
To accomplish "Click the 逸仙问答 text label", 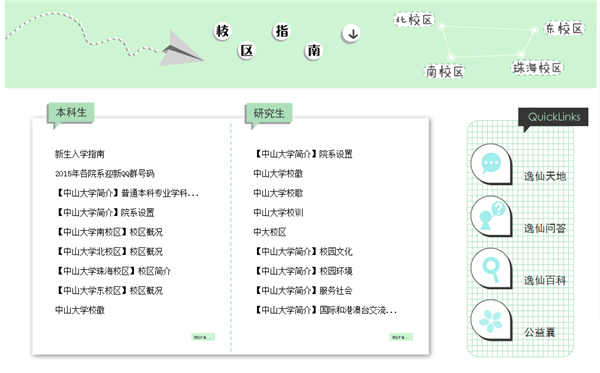I will pos(545,228).
